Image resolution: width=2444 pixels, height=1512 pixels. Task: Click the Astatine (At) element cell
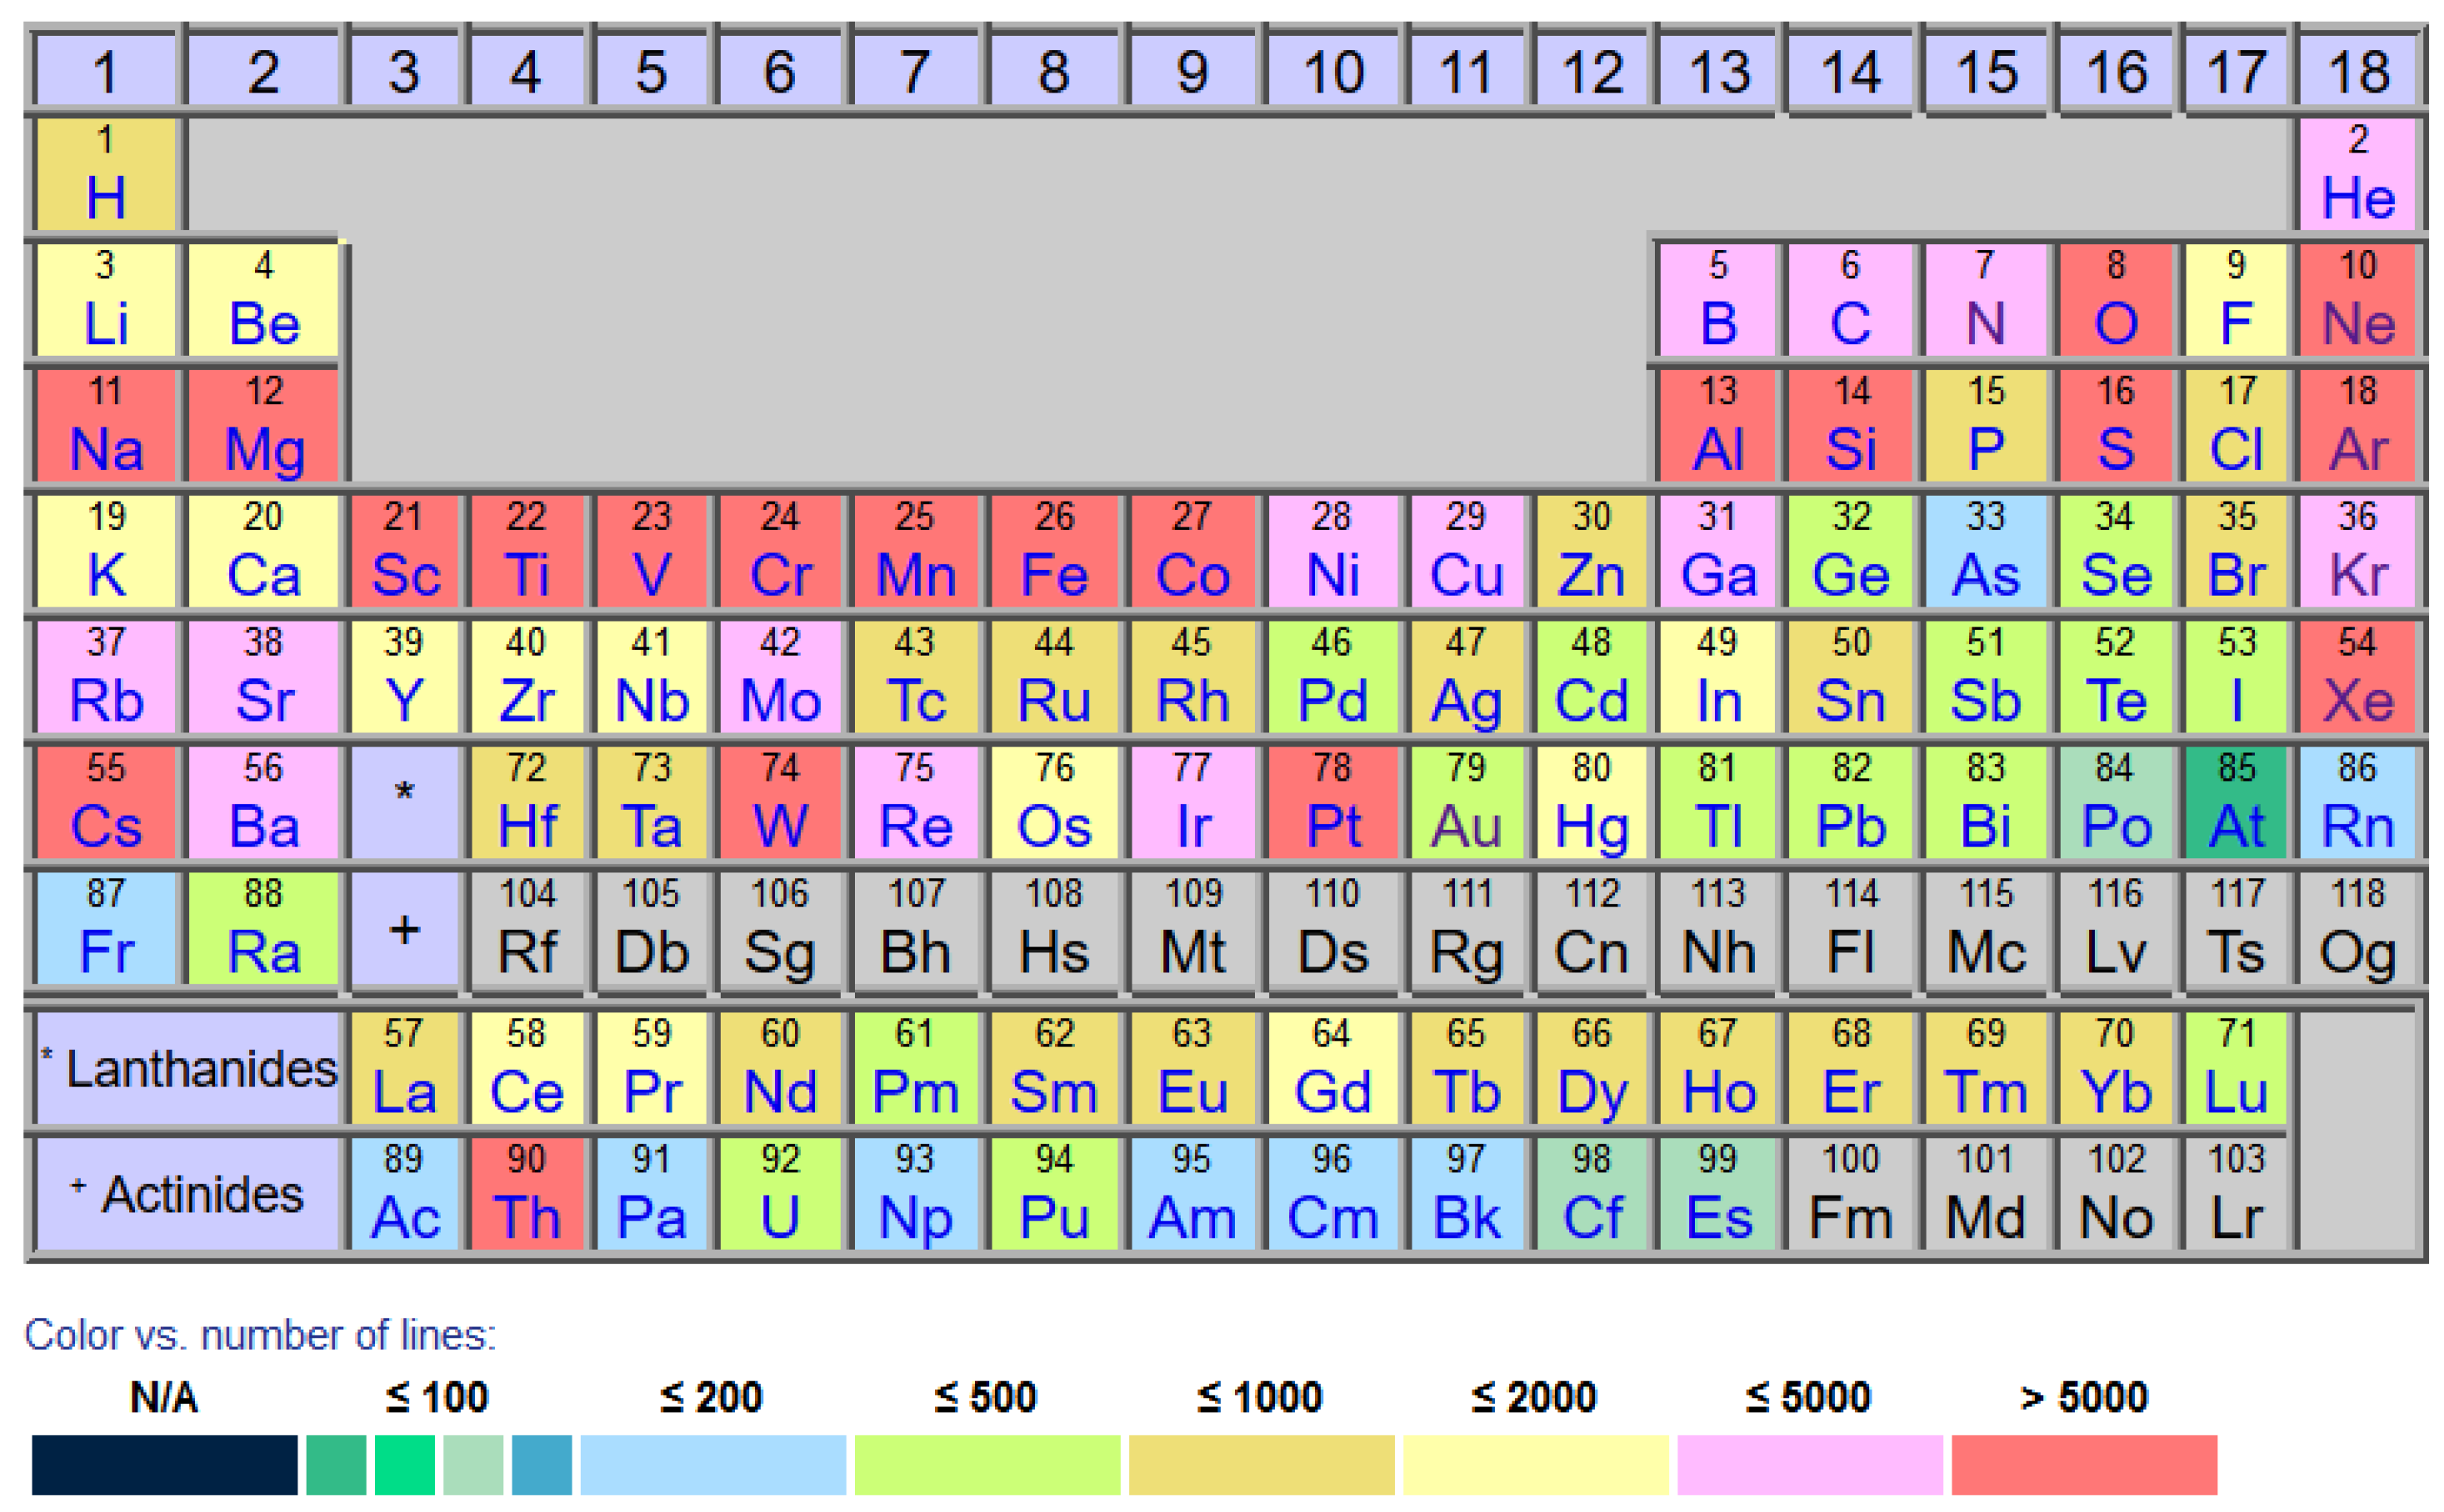[2236, 803]
